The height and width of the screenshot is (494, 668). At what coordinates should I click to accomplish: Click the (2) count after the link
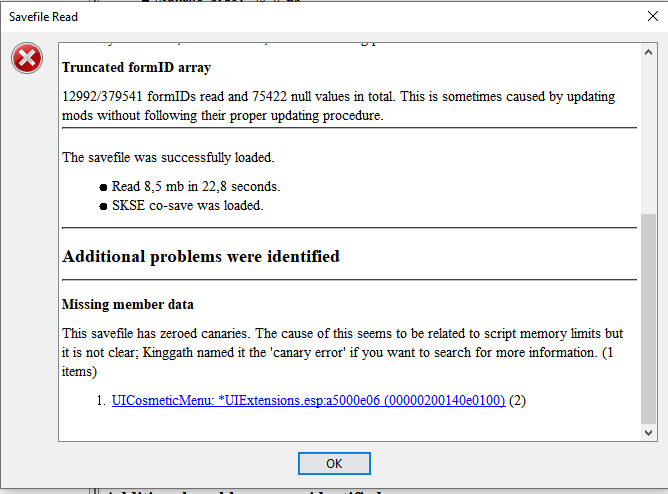click(517, 400)
